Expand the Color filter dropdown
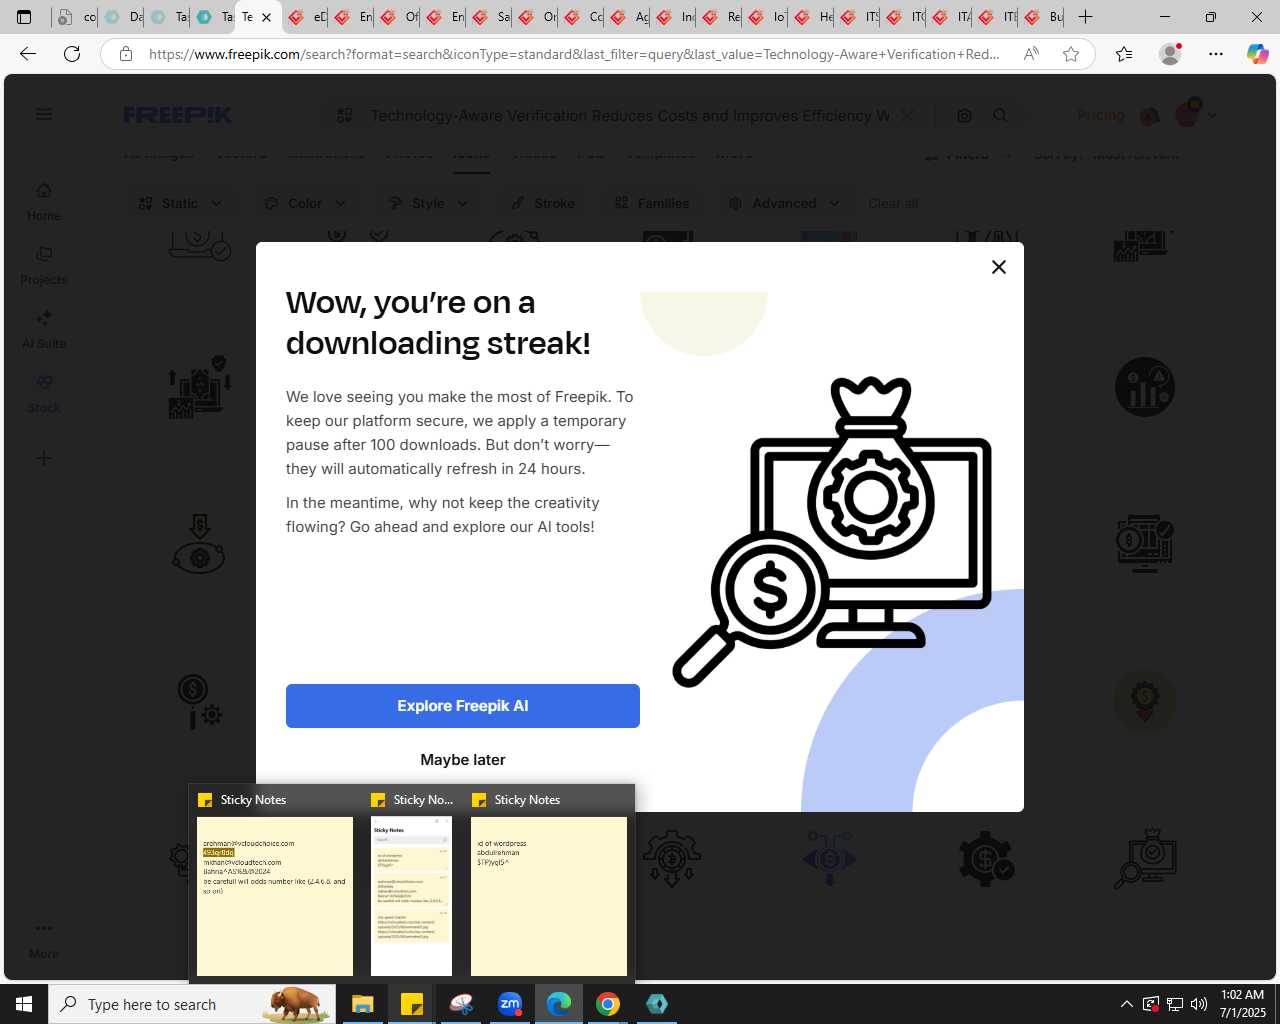This screenshot has height=1024, width=1280. 305,203
